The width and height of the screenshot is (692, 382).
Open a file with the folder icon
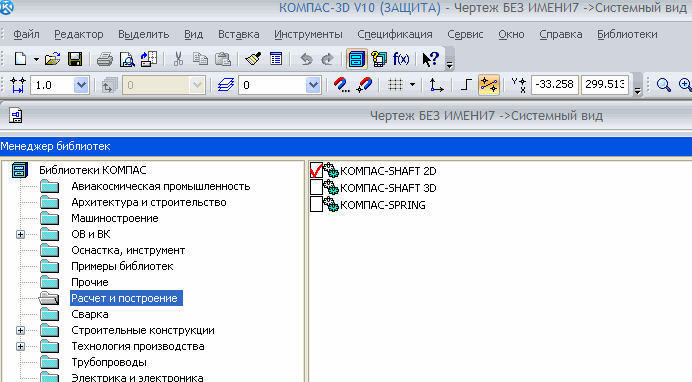(52, 59)
